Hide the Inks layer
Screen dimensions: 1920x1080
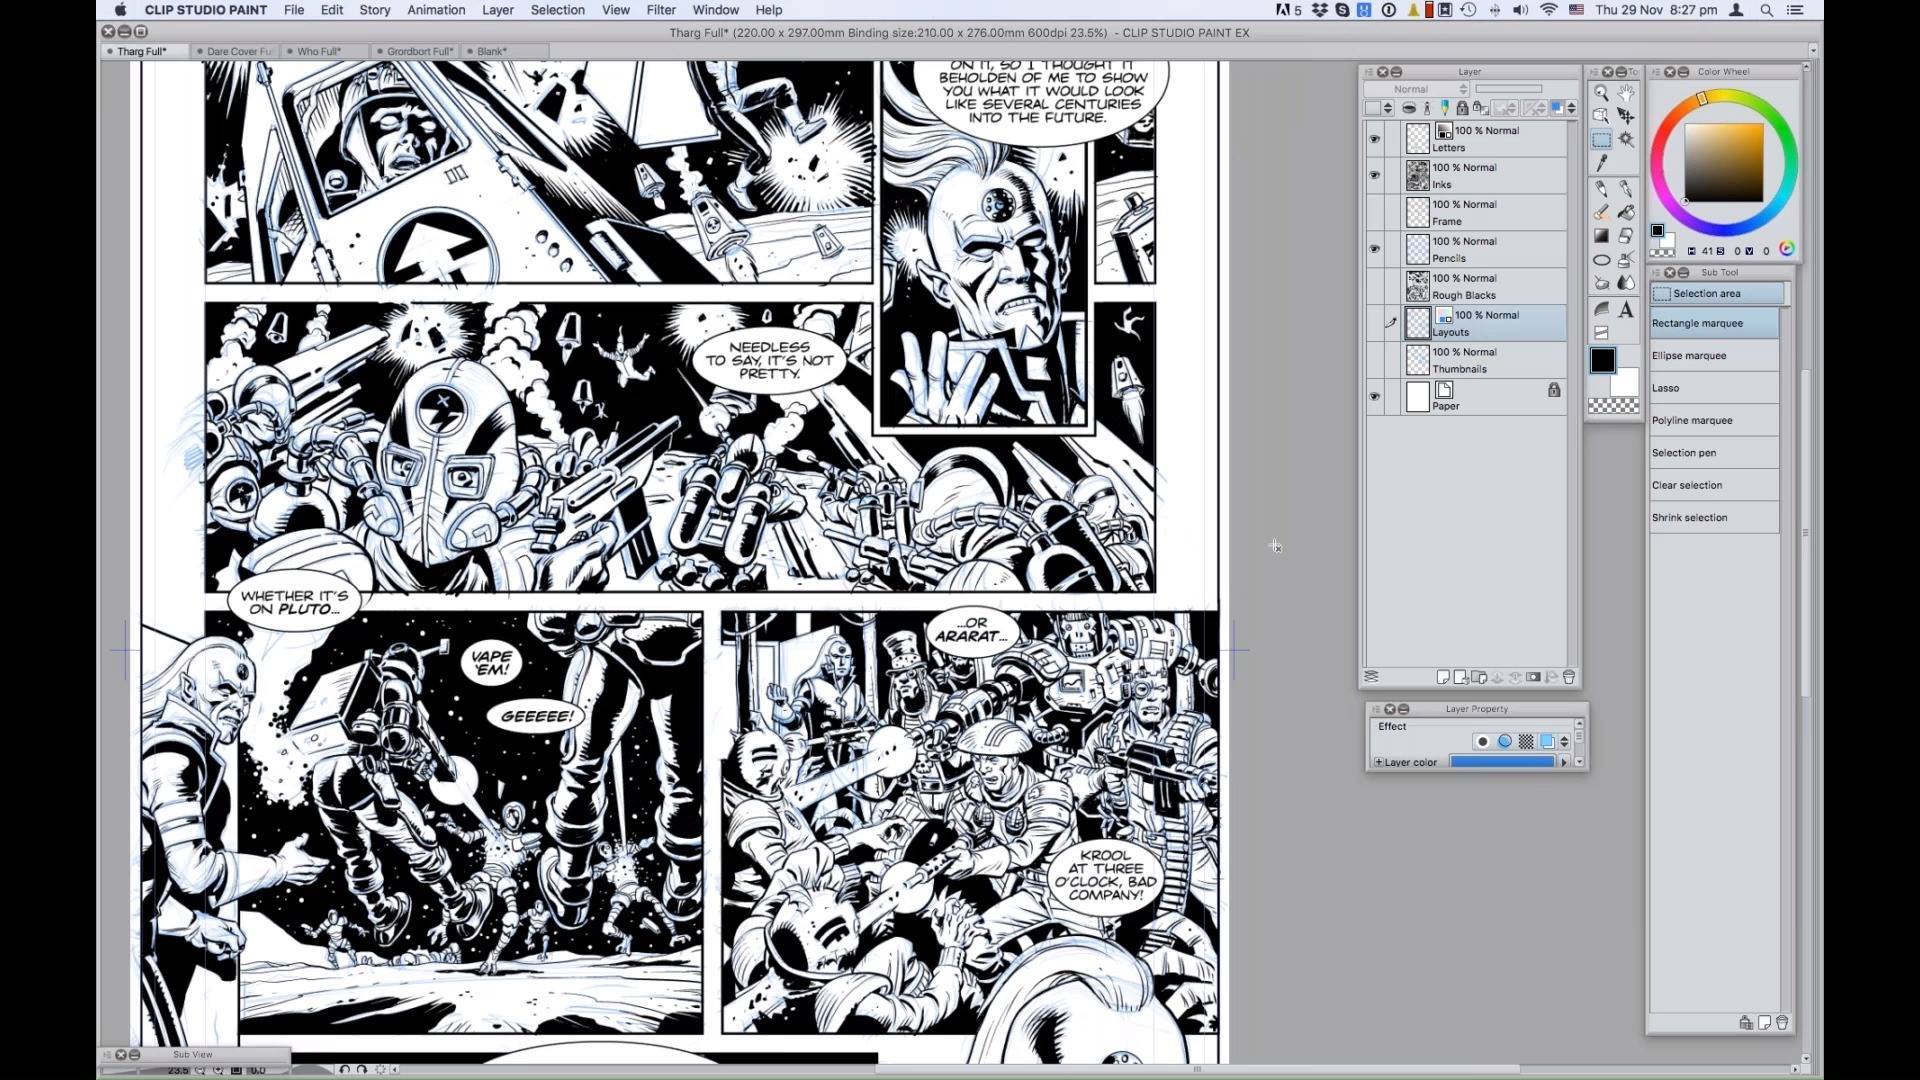(x=1374, y=175)
